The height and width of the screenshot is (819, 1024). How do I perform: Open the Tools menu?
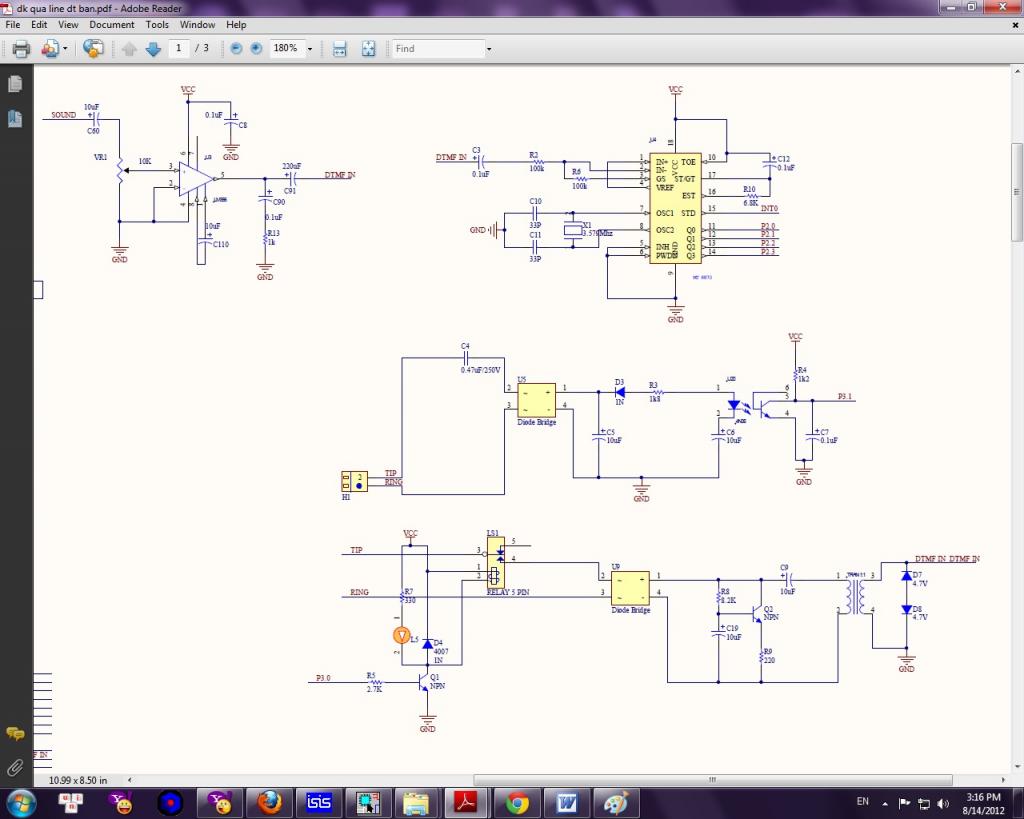tap(157, 24)
